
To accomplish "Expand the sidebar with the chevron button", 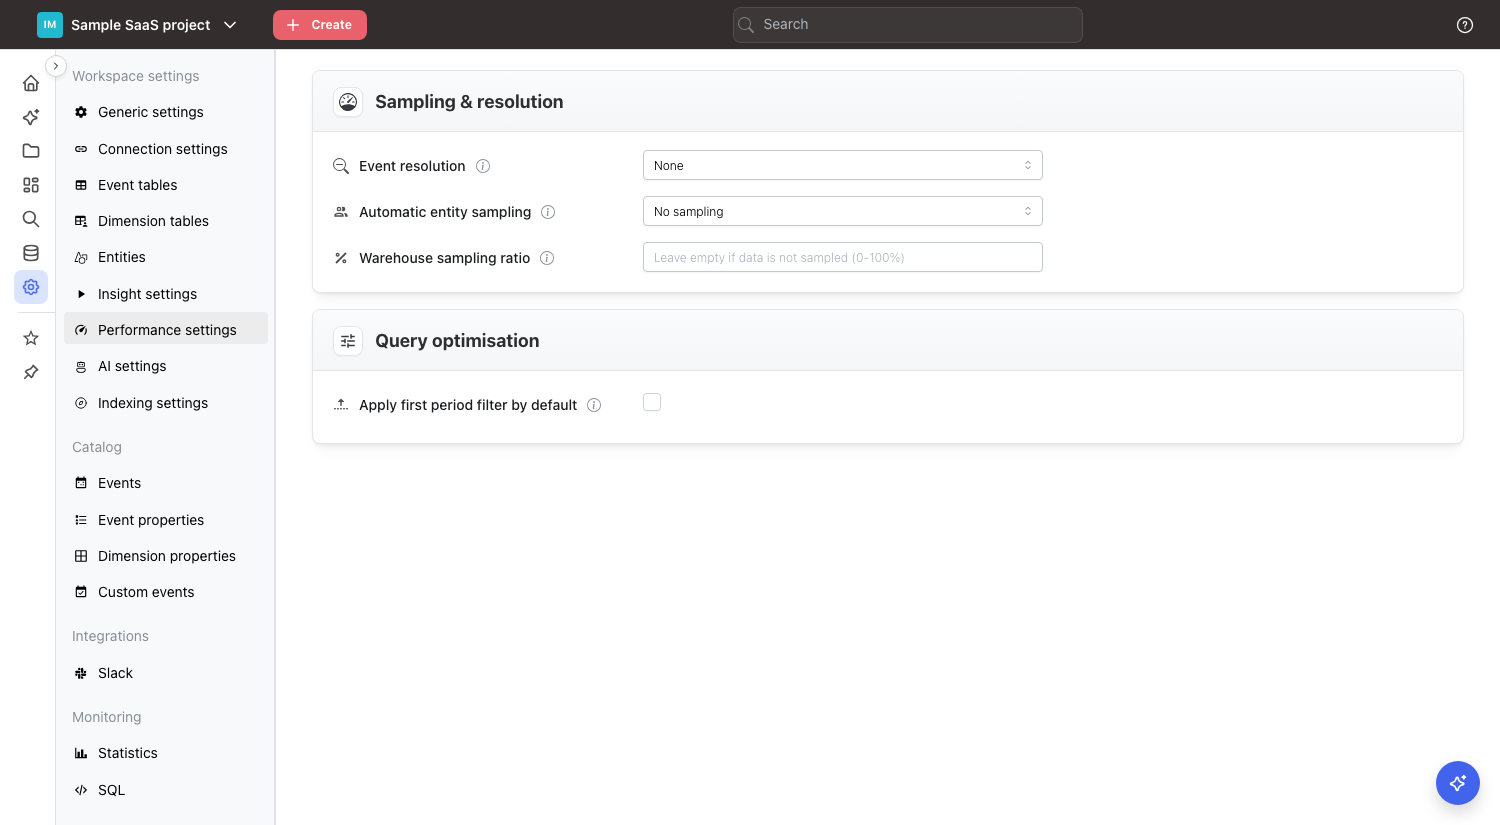I will (56, 66).
